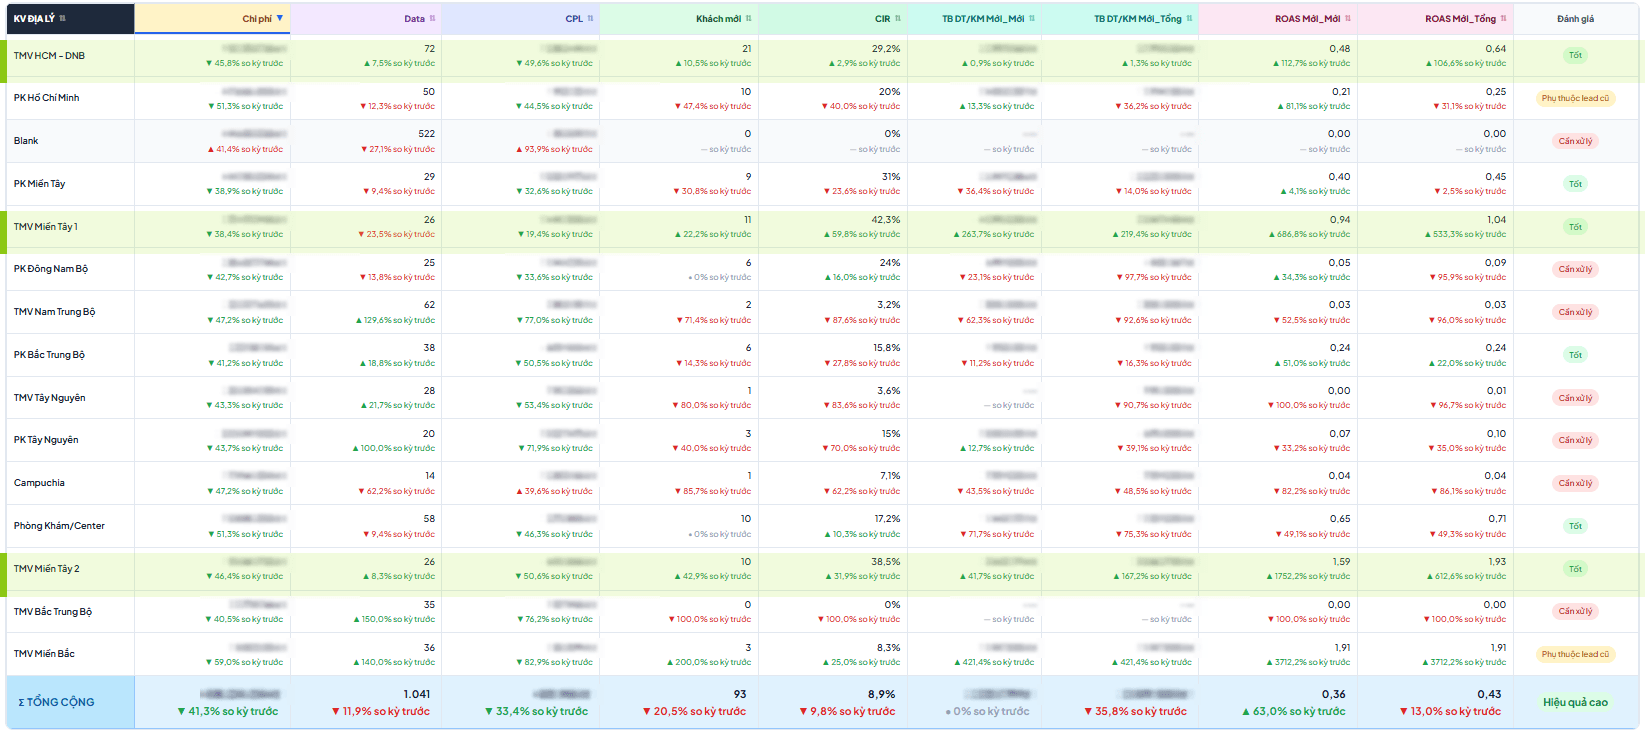
Task: Select the TMV HCM – DNB row name
Action: tap(49, 56)
